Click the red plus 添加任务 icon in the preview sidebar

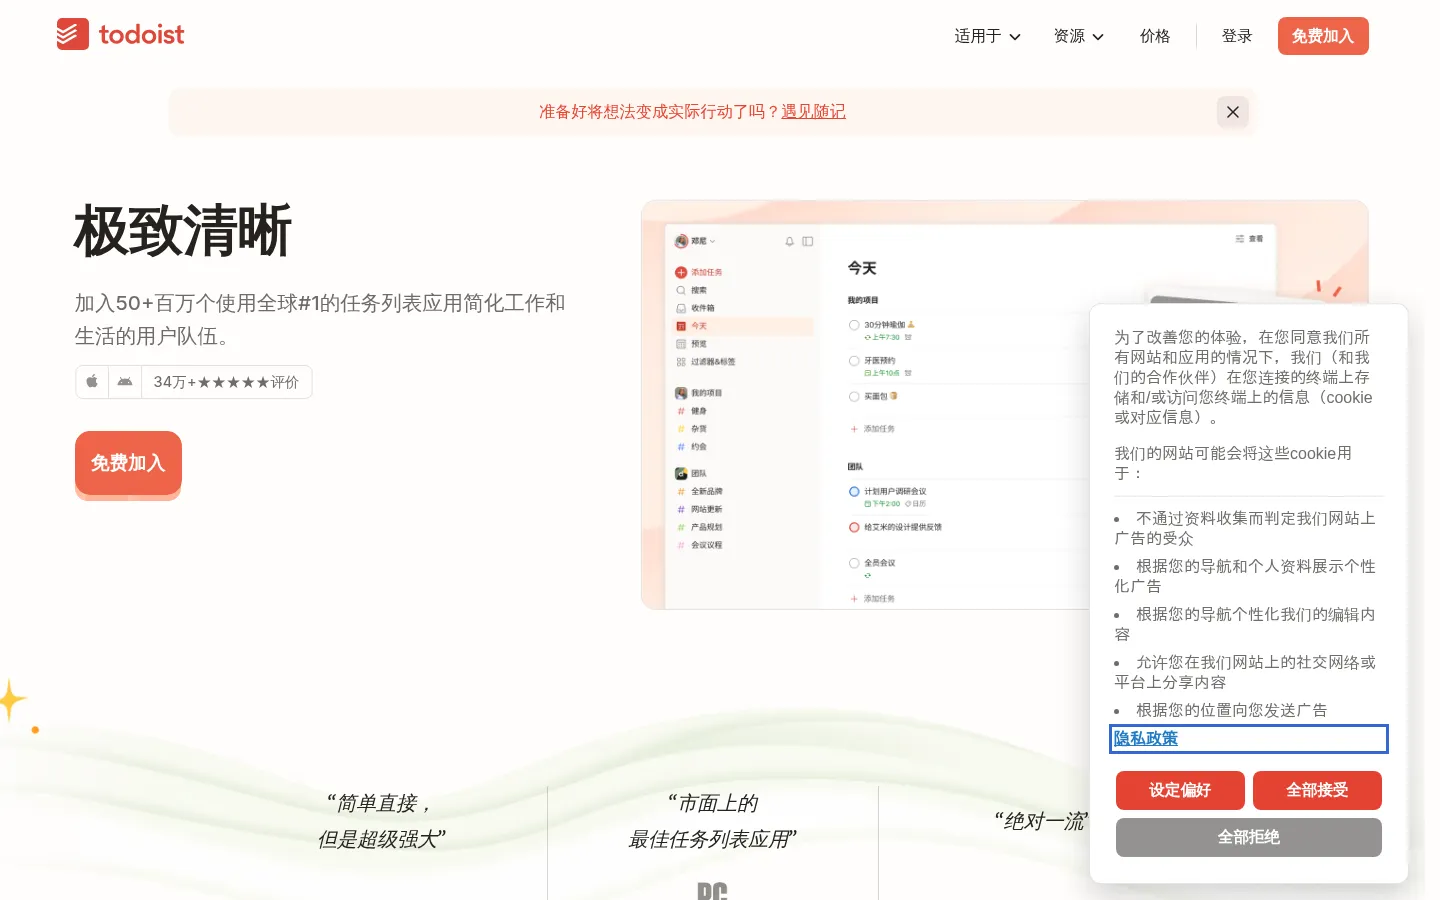tap(681, 272)
